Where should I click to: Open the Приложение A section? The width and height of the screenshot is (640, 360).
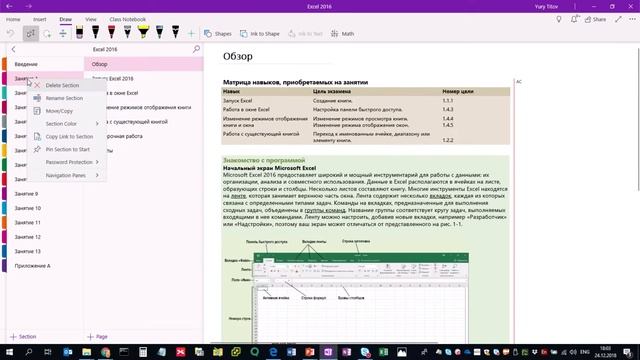coord(45,266)
